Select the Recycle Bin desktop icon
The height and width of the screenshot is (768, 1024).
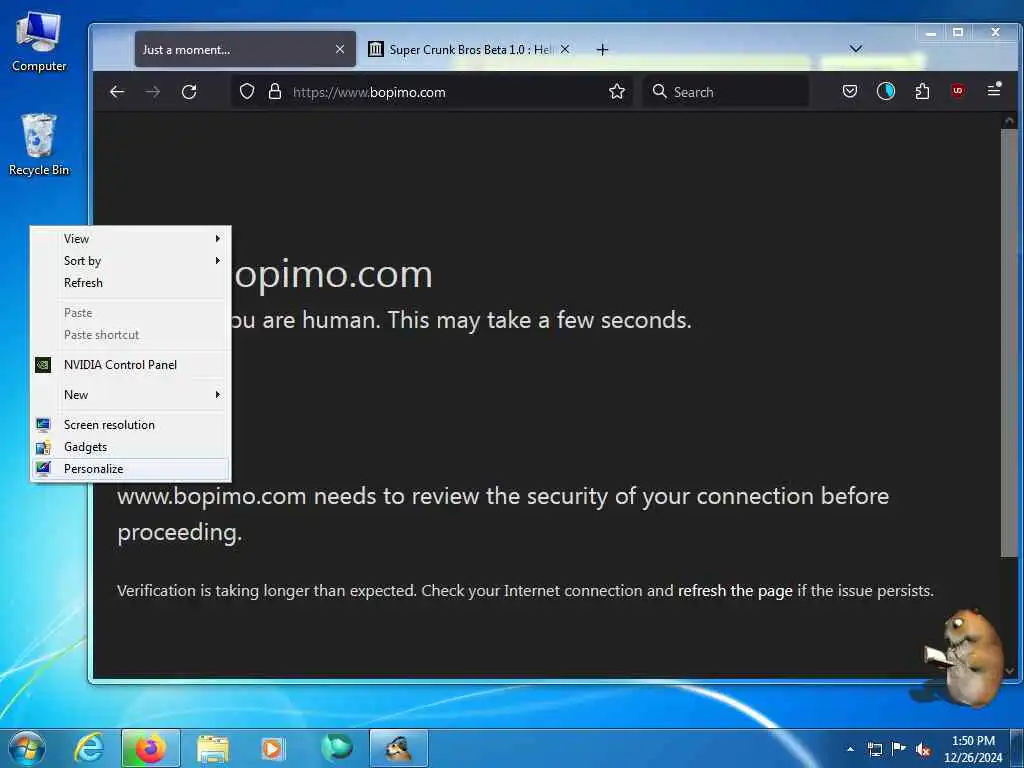39,144
